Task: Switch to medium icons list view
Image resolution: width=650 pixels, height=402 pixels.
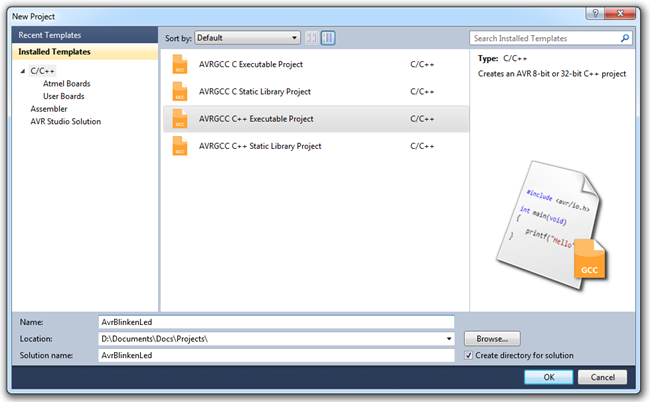Action: tap(328, 38)
